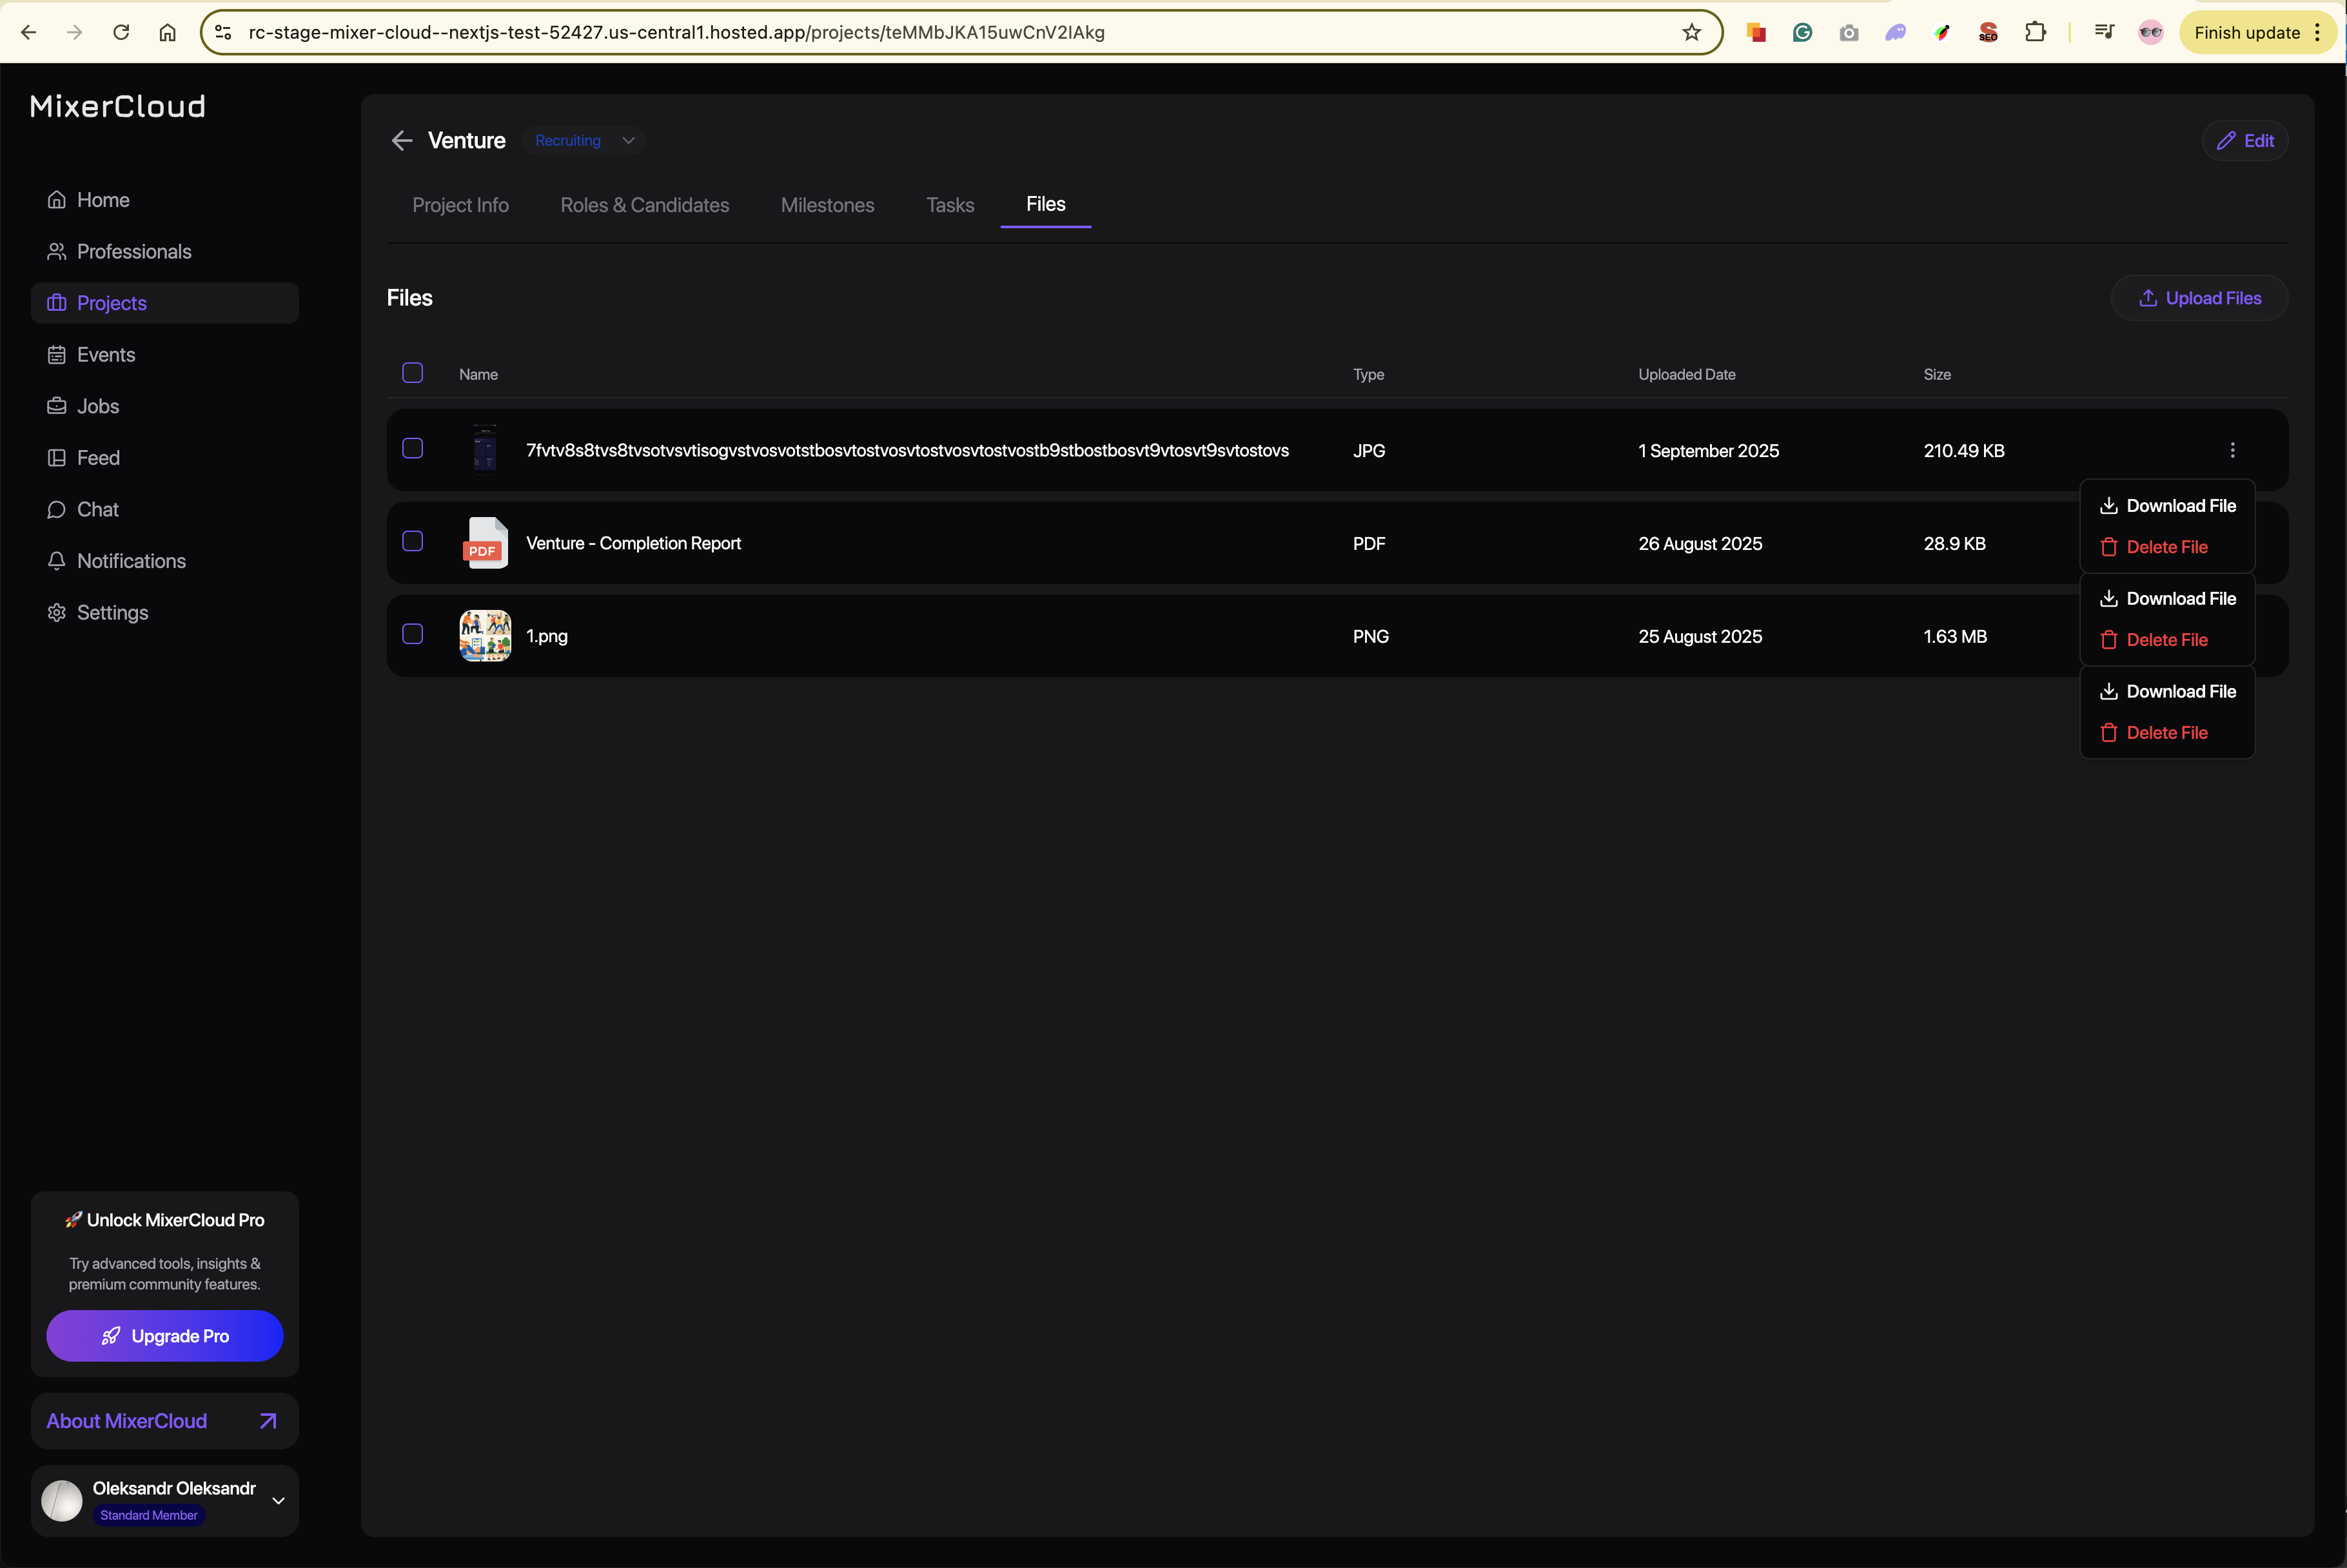The image size is (2347, 1568).
Task: Open the three-dot menu for JPG file
Action: [2232, 450]
